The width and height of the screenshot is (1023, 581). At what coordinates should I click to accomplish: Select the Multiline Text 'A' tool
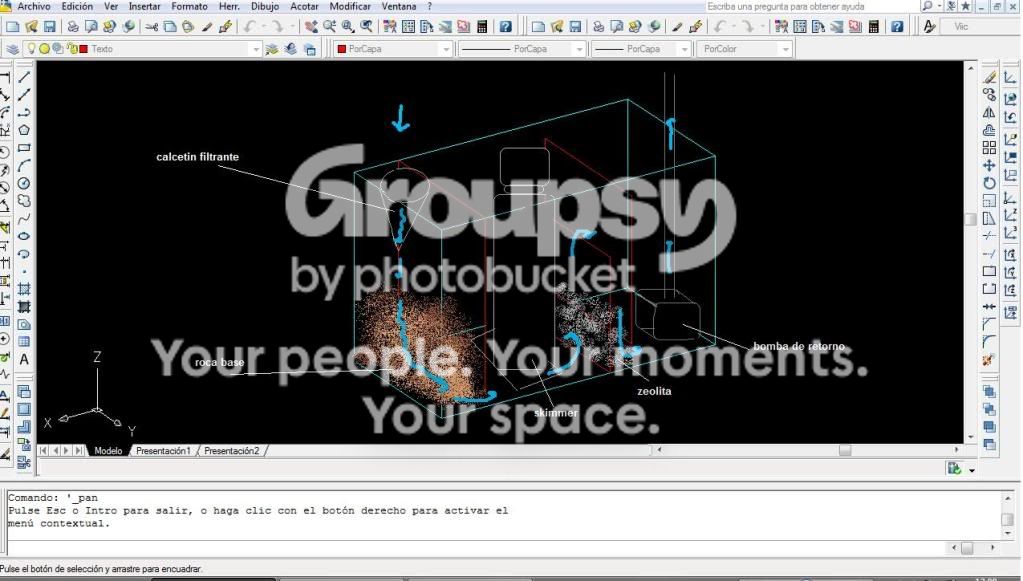(24, 359)
